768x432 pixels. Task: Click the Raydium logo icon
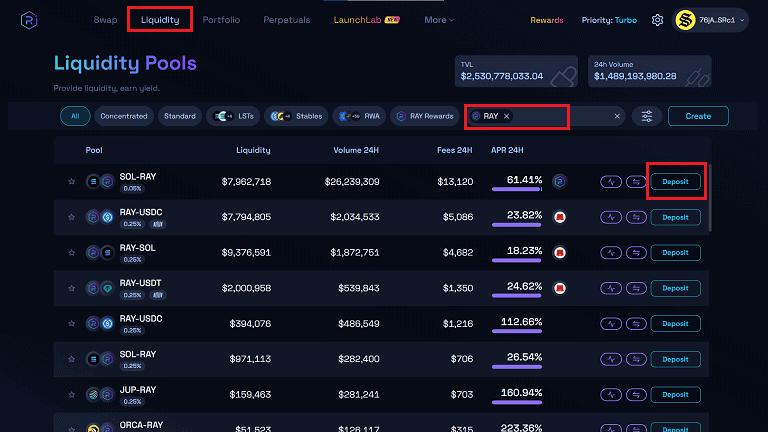tap(29, 20)
